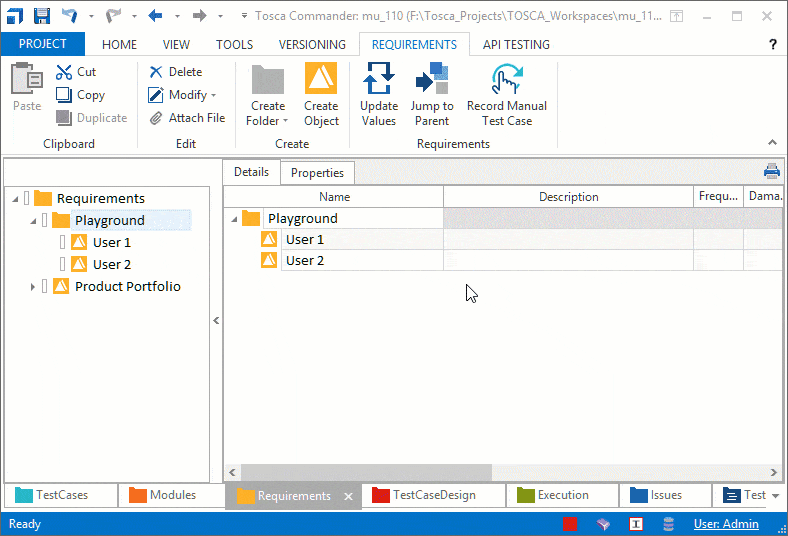The height and width of the screenshot is (536, 788).
Task: Click the scrollbar right arrow
Action: [x=773, y=472]
